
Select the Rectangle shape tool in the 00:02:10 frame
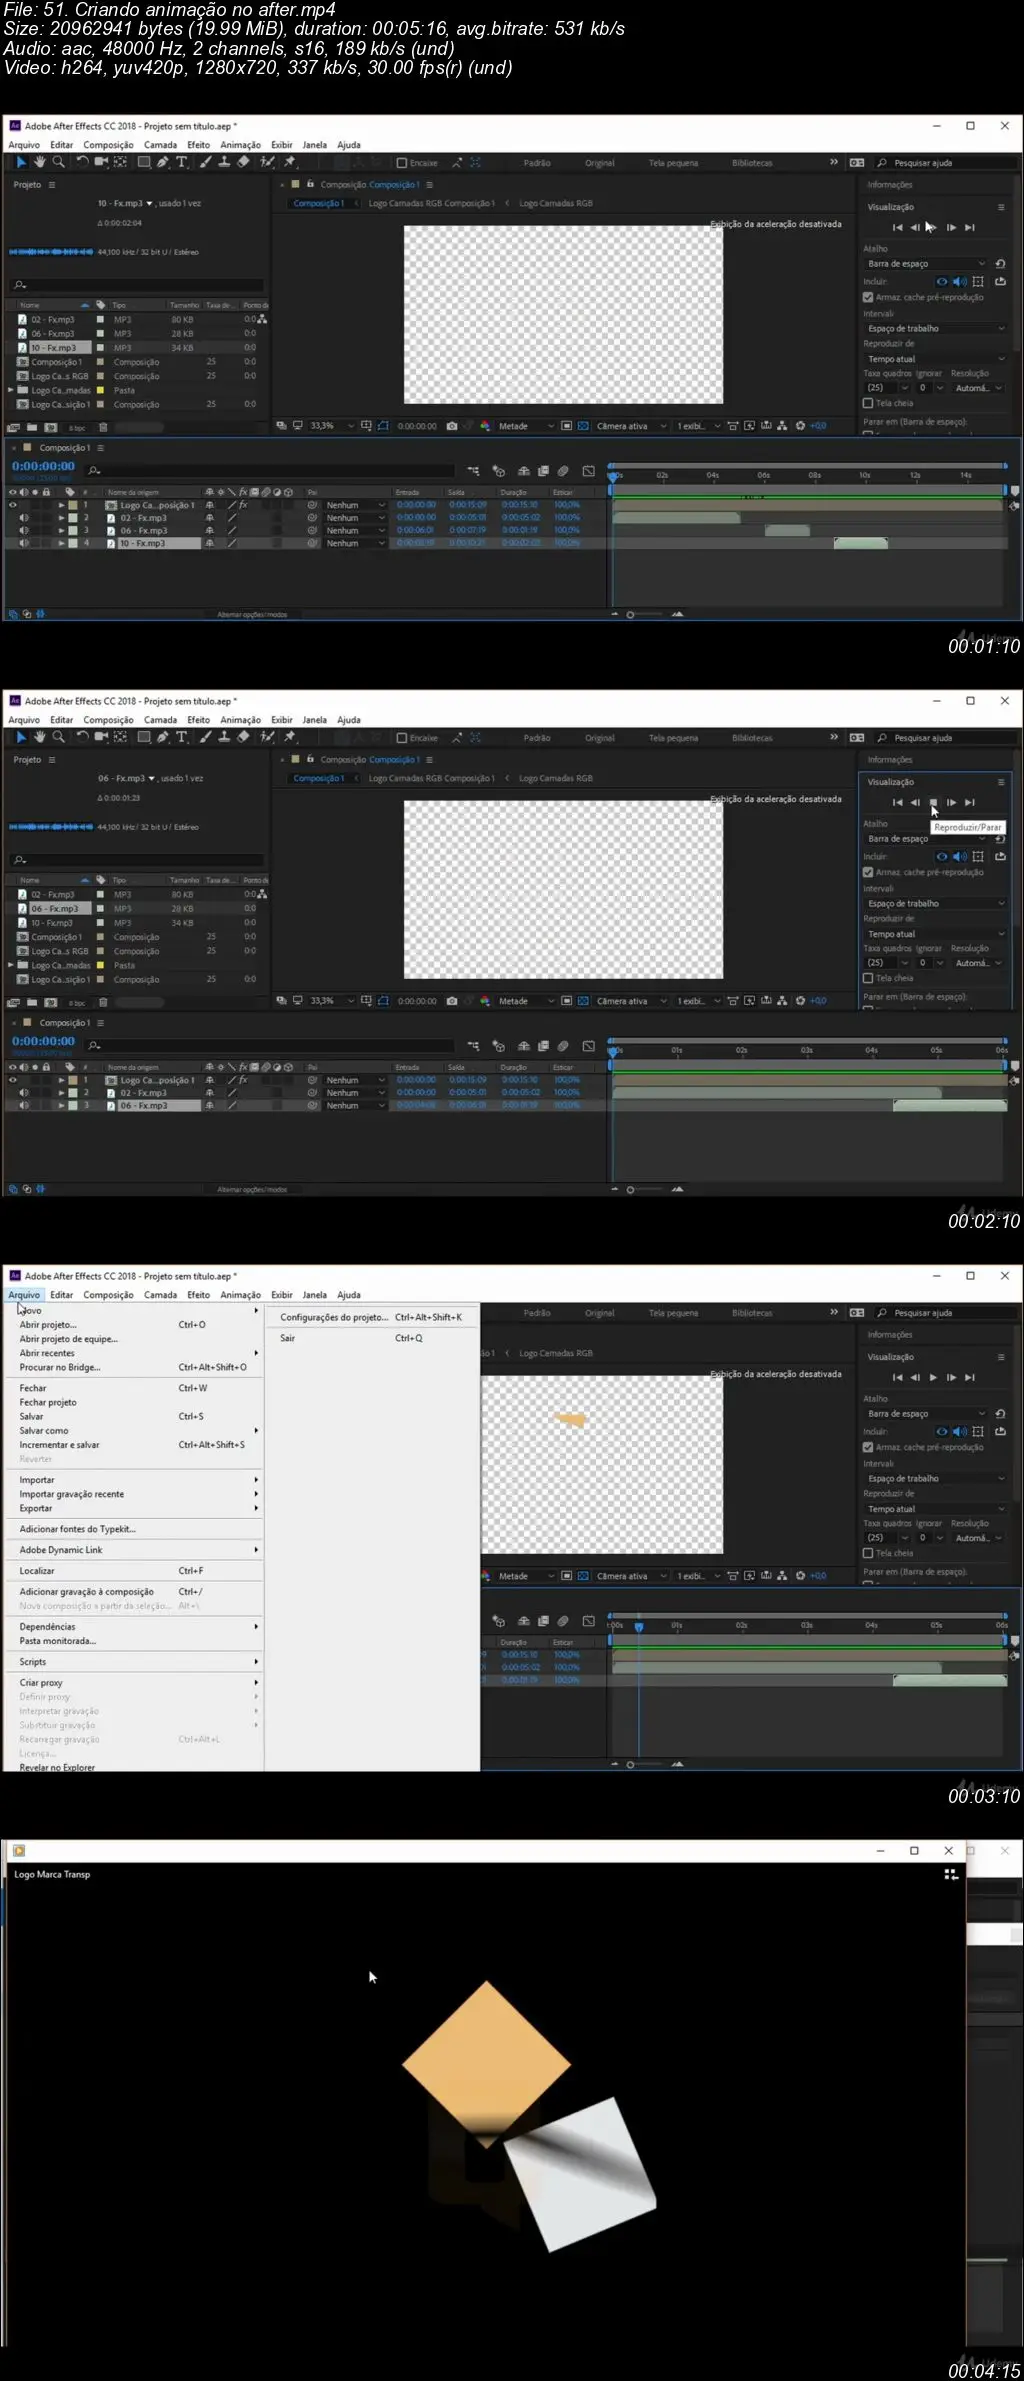(144, 737)
